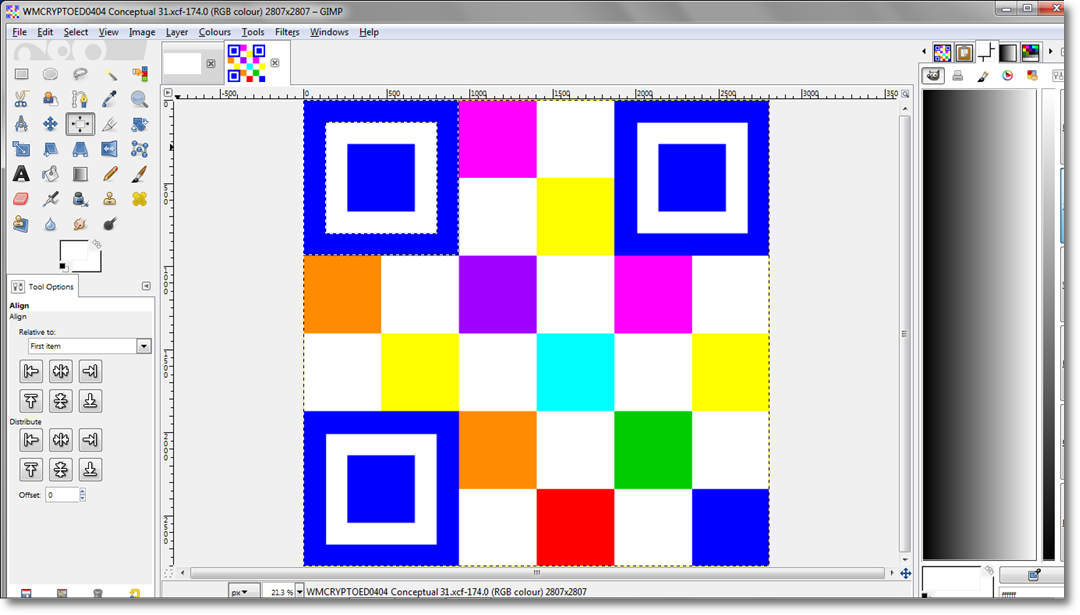
Task: Align left edge of target in Align section
Action: [31, 372]
